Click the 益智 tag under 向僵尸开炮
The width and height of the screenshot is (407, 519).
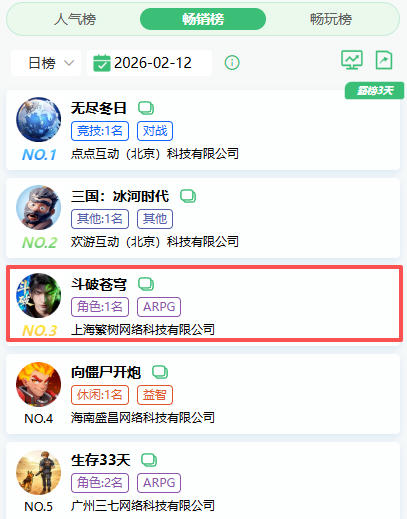click(155, 395)
